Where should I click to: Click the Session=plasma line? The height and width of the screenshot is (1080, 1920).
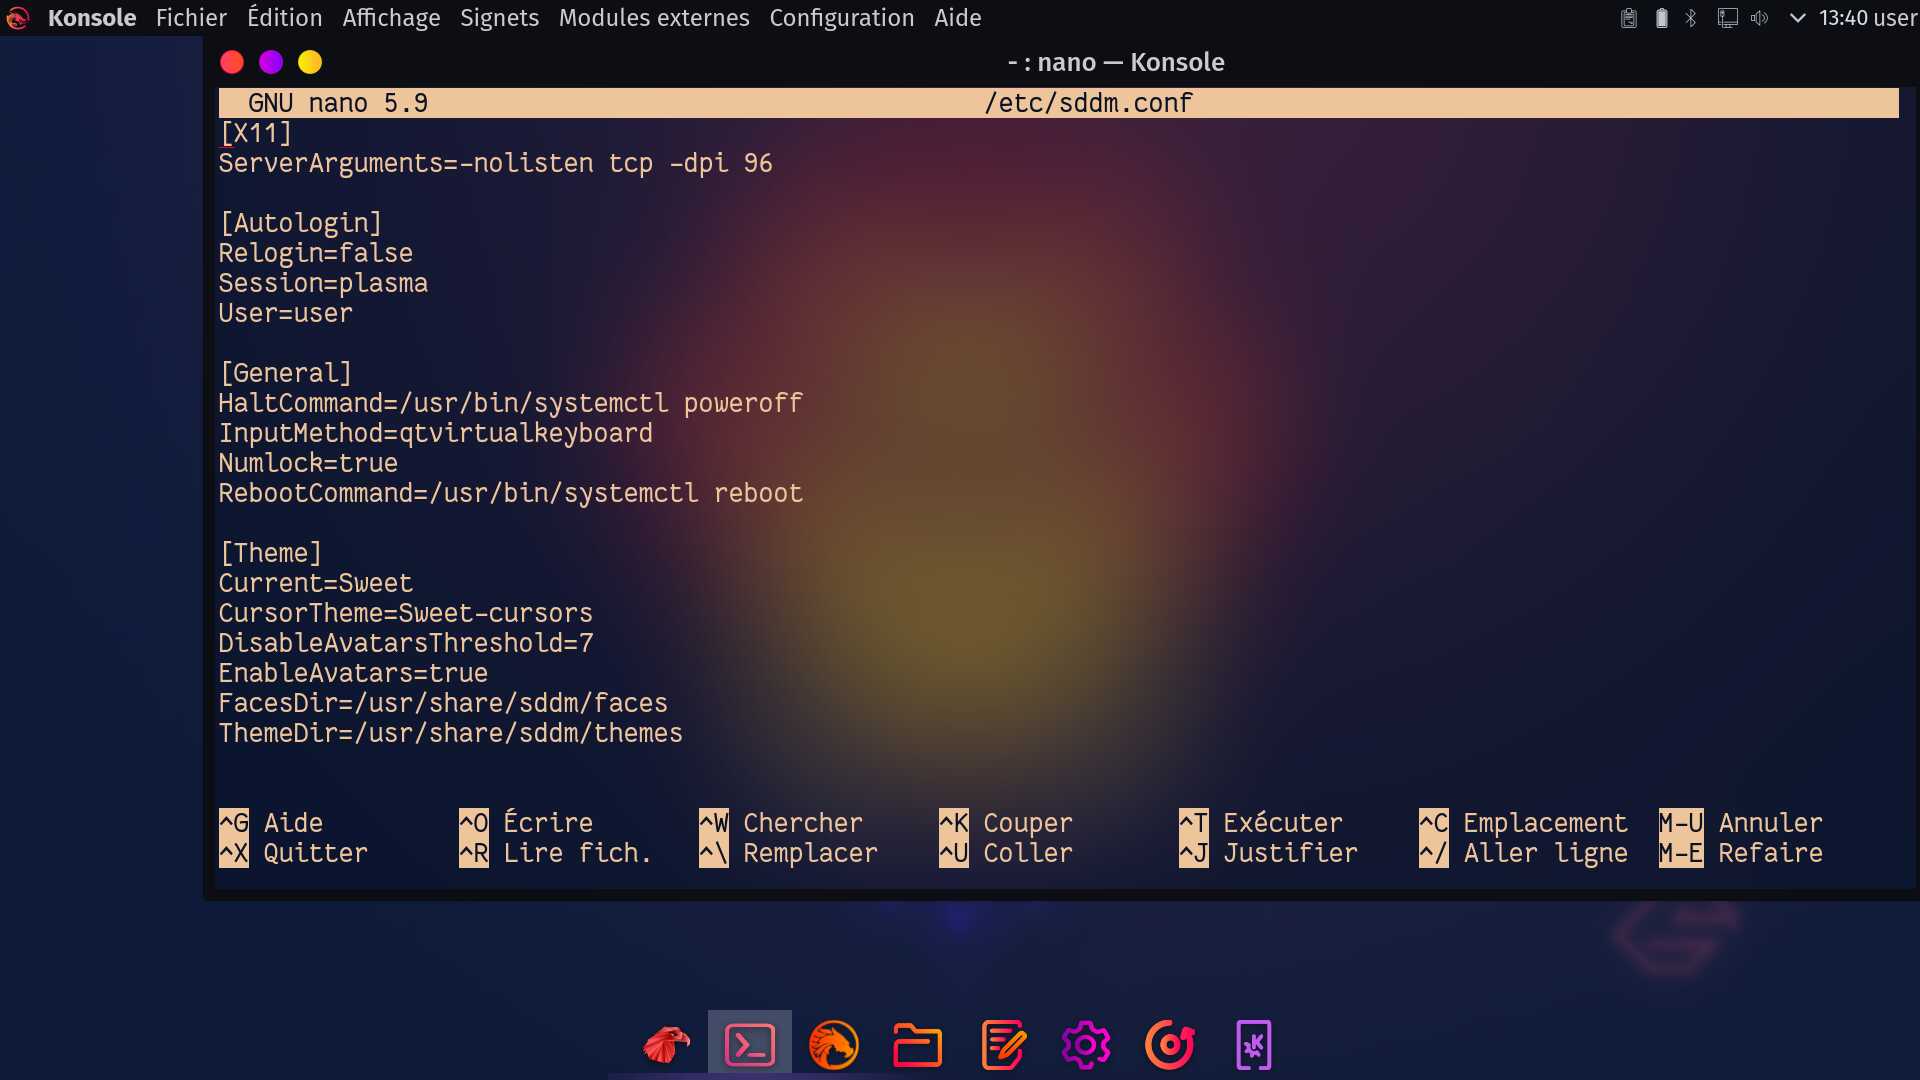[x=323, y=283]
